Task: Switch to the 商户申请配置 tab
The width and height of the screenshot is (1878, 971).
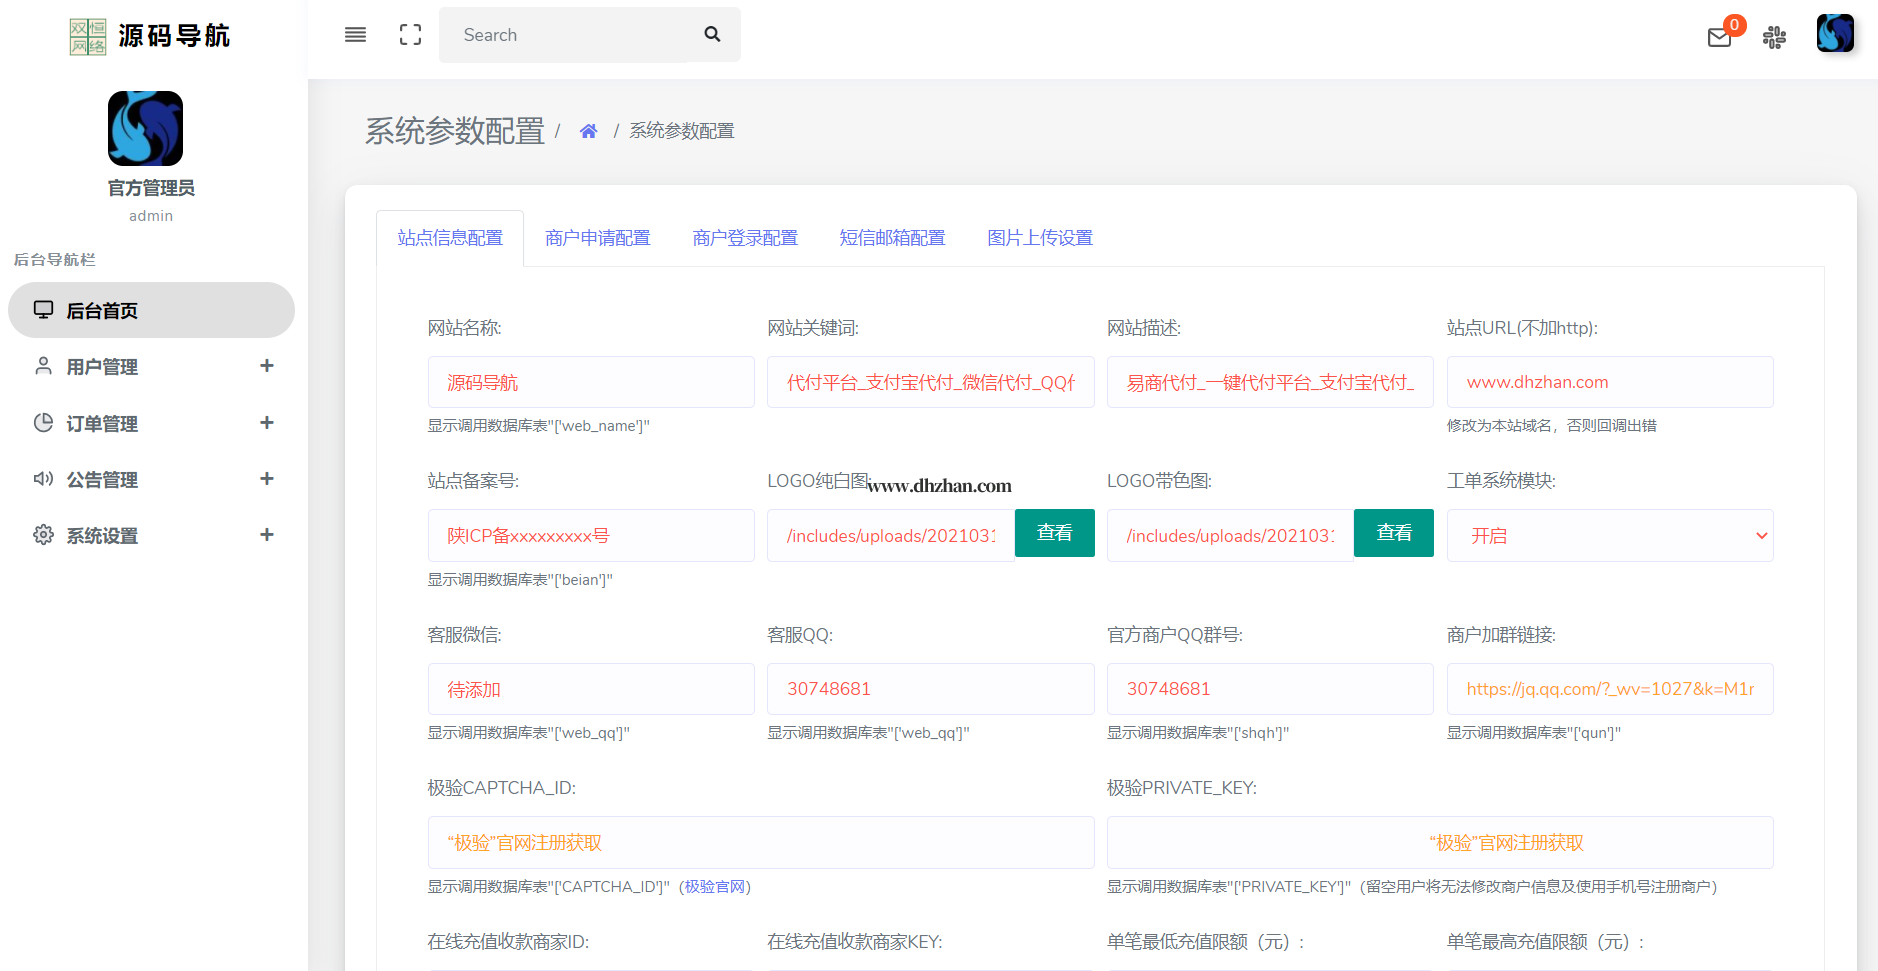Action: (x=597, y=238)
